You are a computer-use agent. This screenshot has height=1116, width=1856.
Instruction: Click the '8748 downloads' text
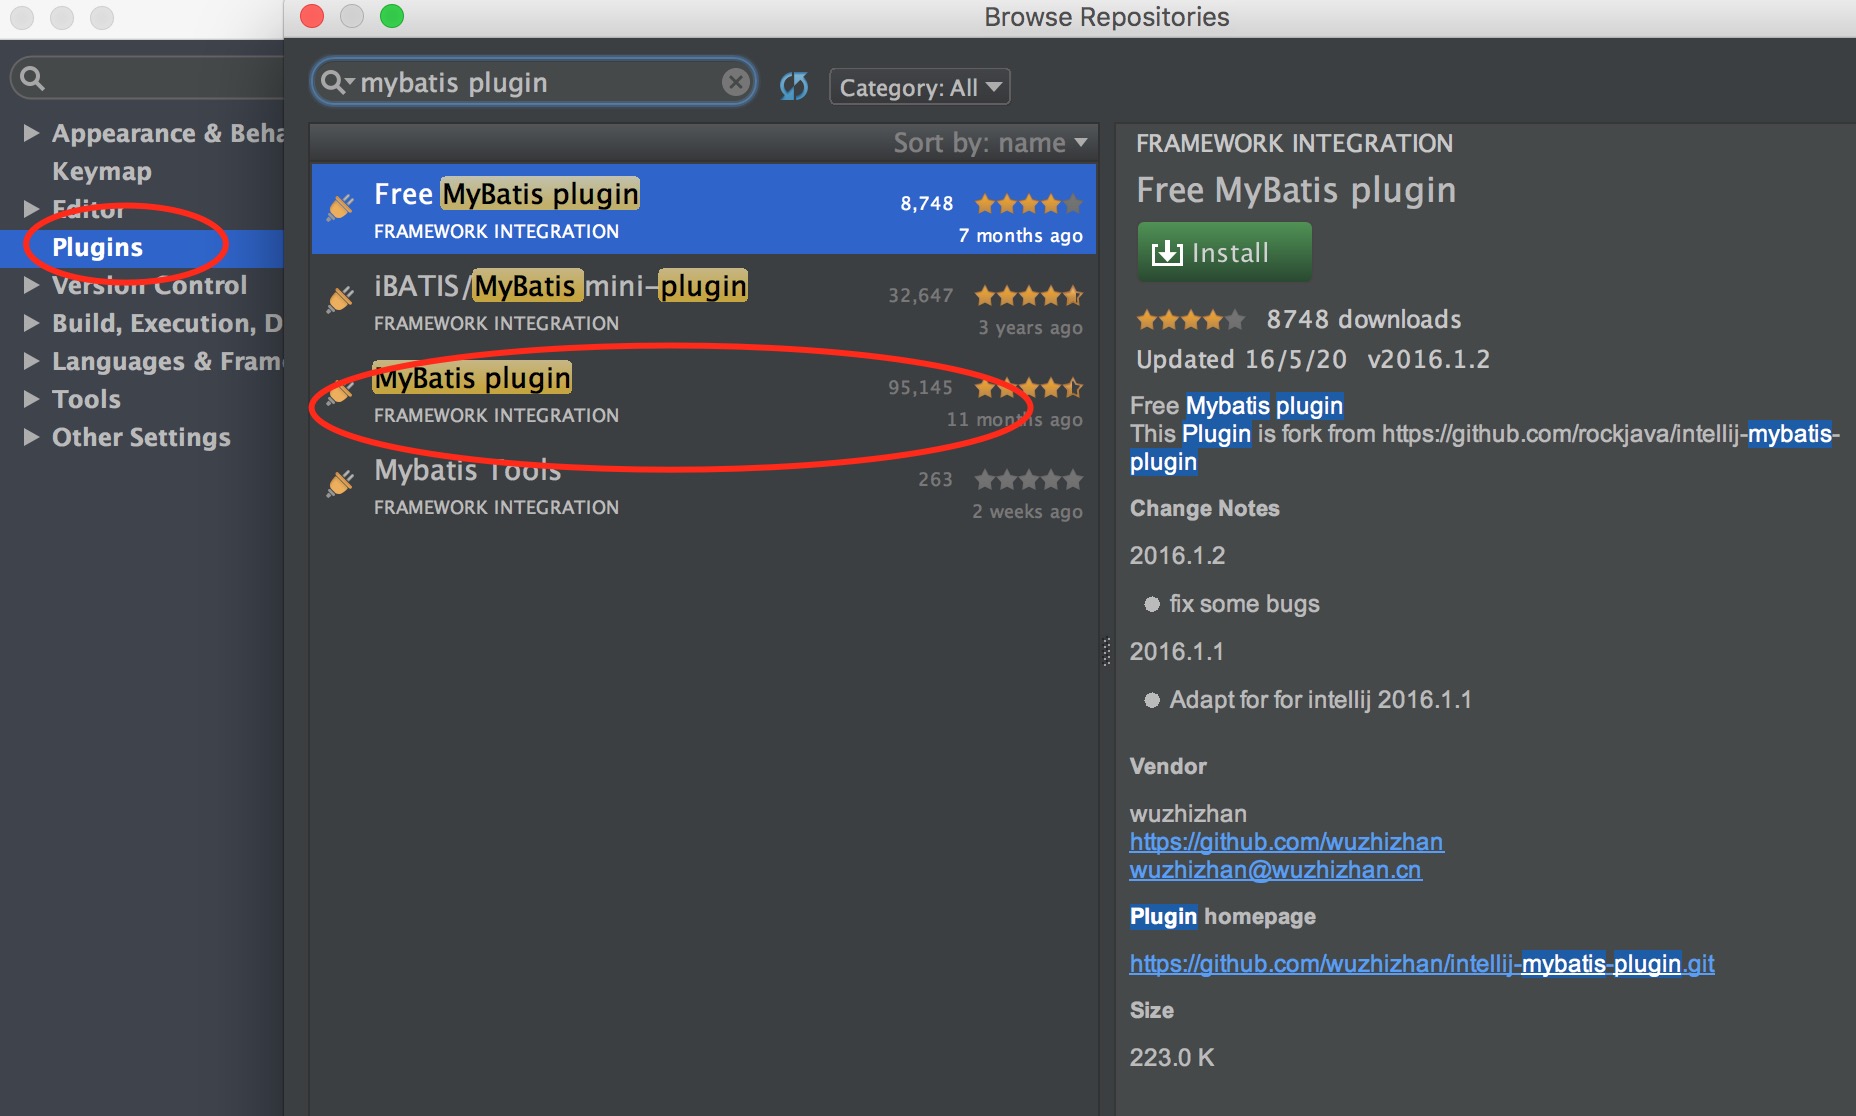(x=1364, y=319)
